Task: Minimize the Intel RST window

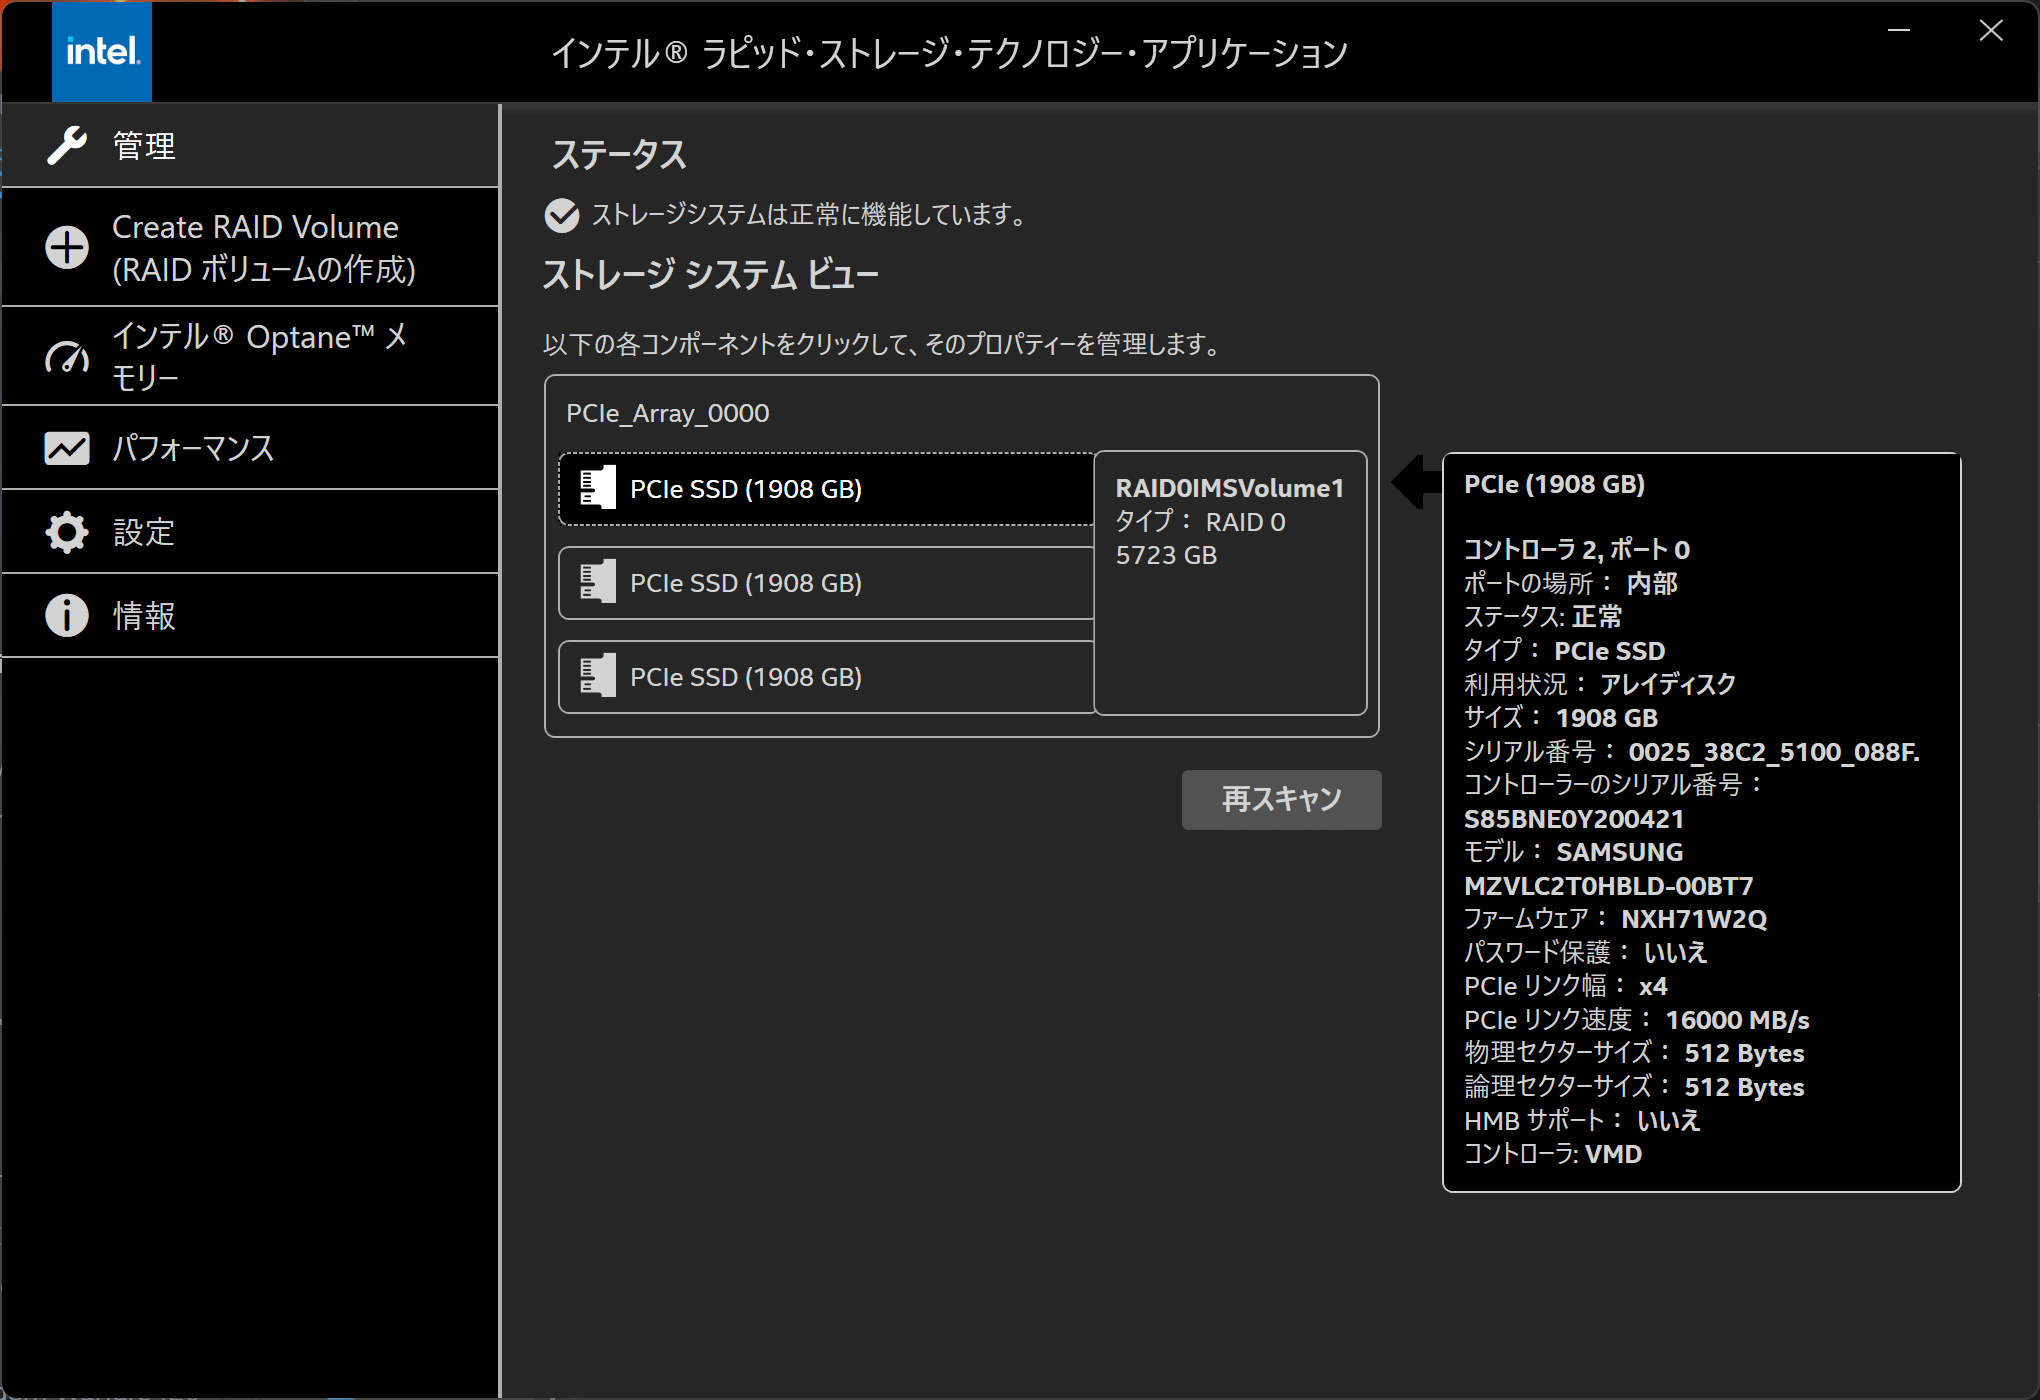Action: 1899,31
